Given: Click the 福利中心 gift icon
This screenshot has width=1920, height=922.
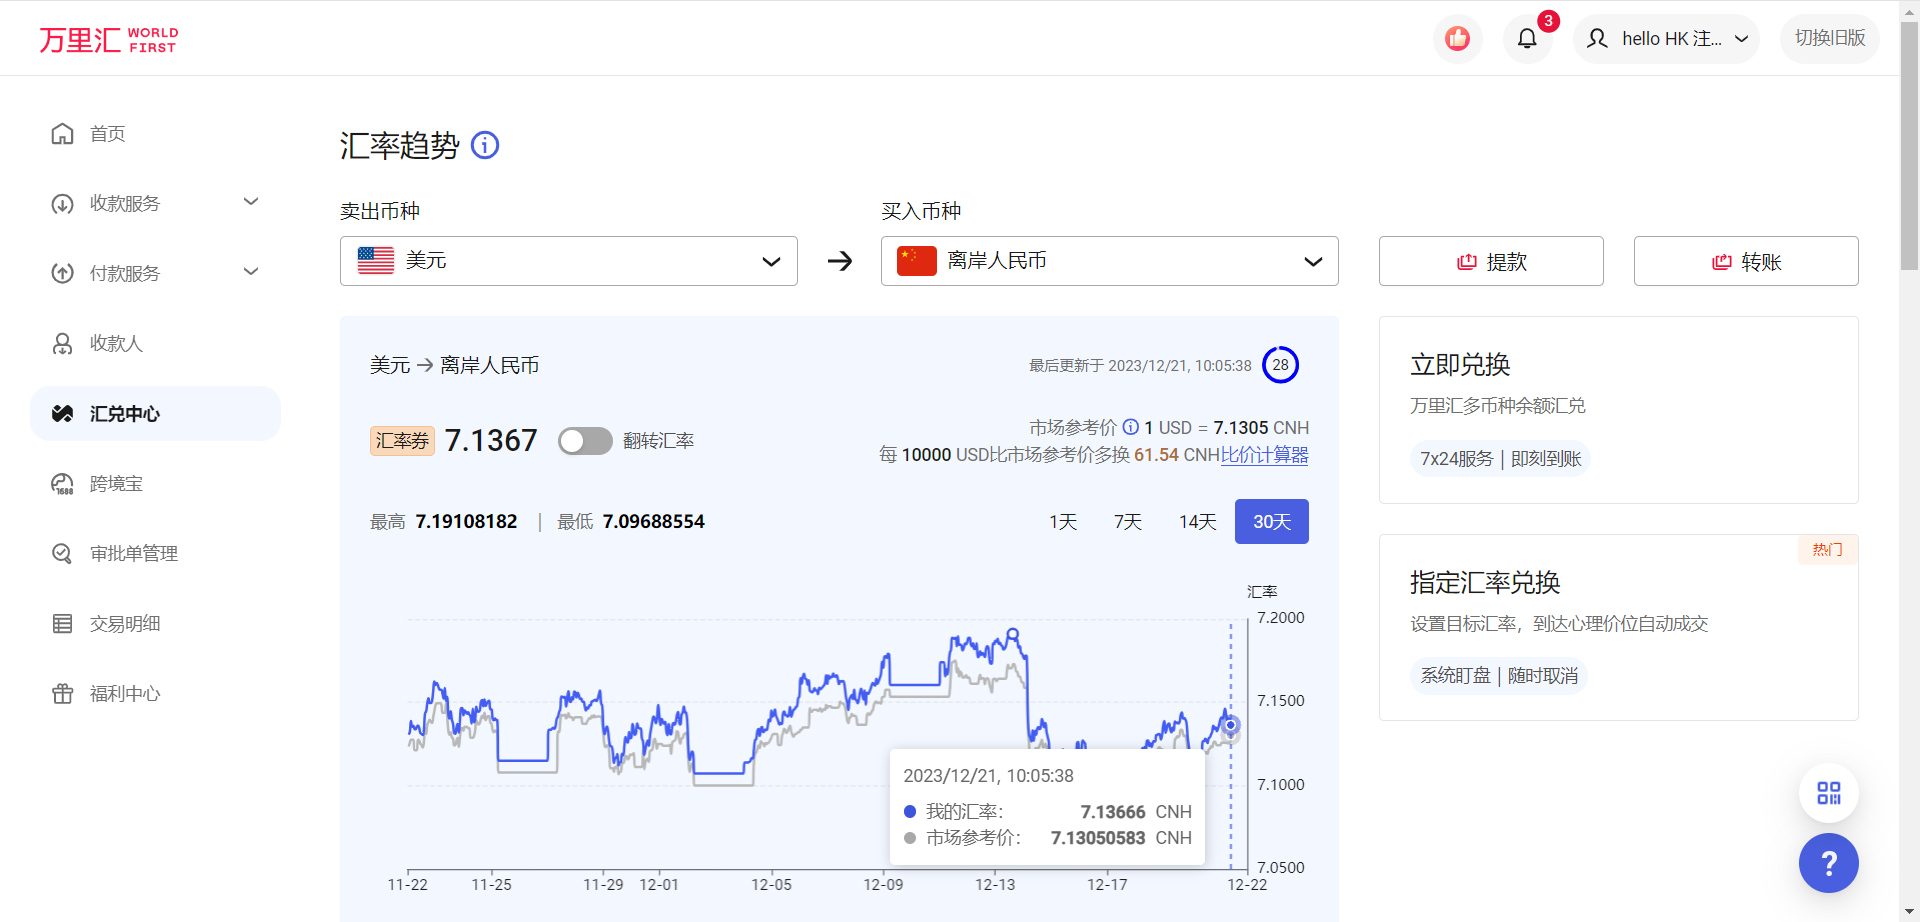Looking at the screenshot, I should click(x=62, y=693).
